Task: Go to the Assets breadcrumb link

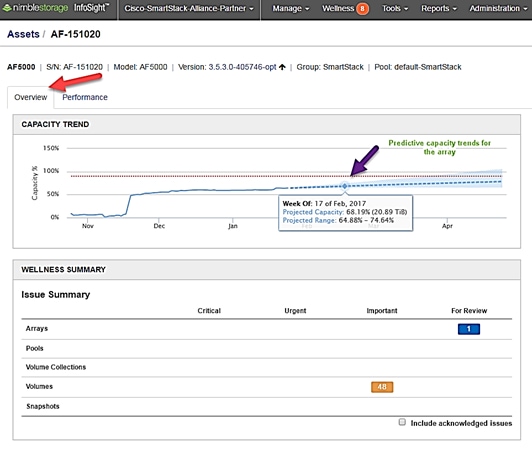Action: click(x=23, y=34)
